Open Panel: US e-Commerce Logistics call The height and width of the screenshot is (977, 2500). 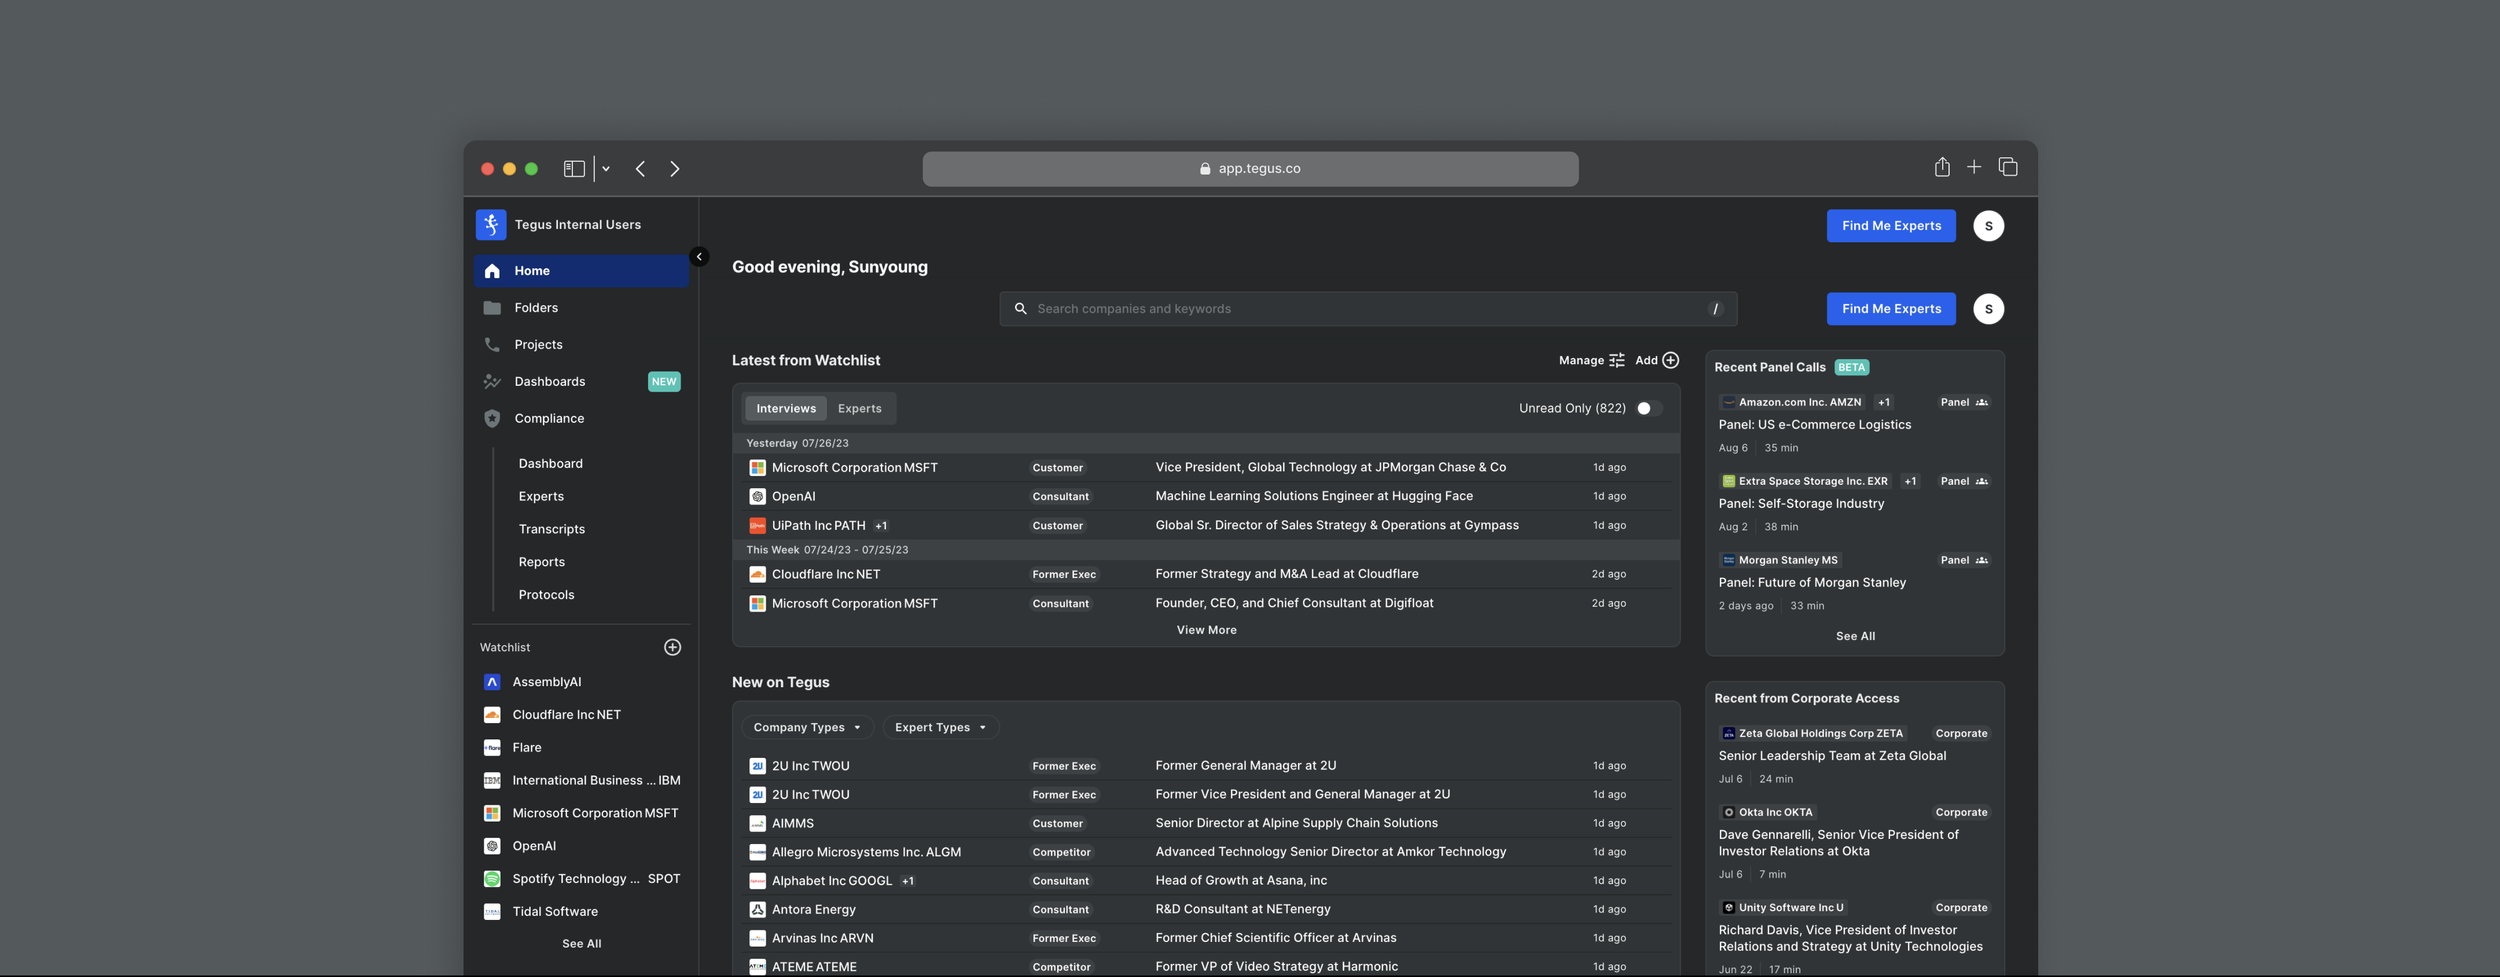tap(1814, 425)
